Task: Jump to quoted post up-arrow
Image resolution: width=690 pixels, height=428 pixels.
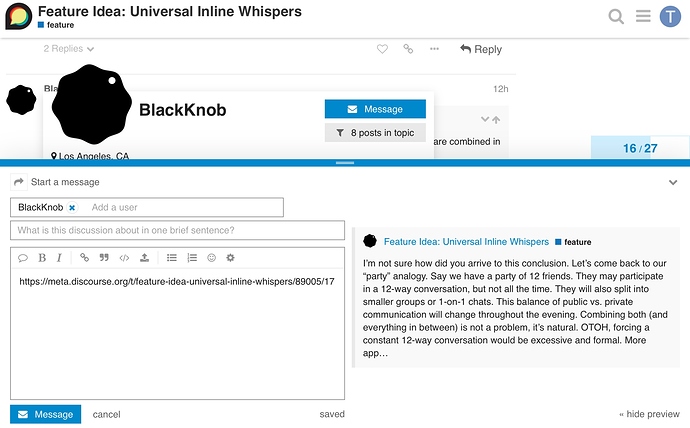Action: tap(496, 120)
